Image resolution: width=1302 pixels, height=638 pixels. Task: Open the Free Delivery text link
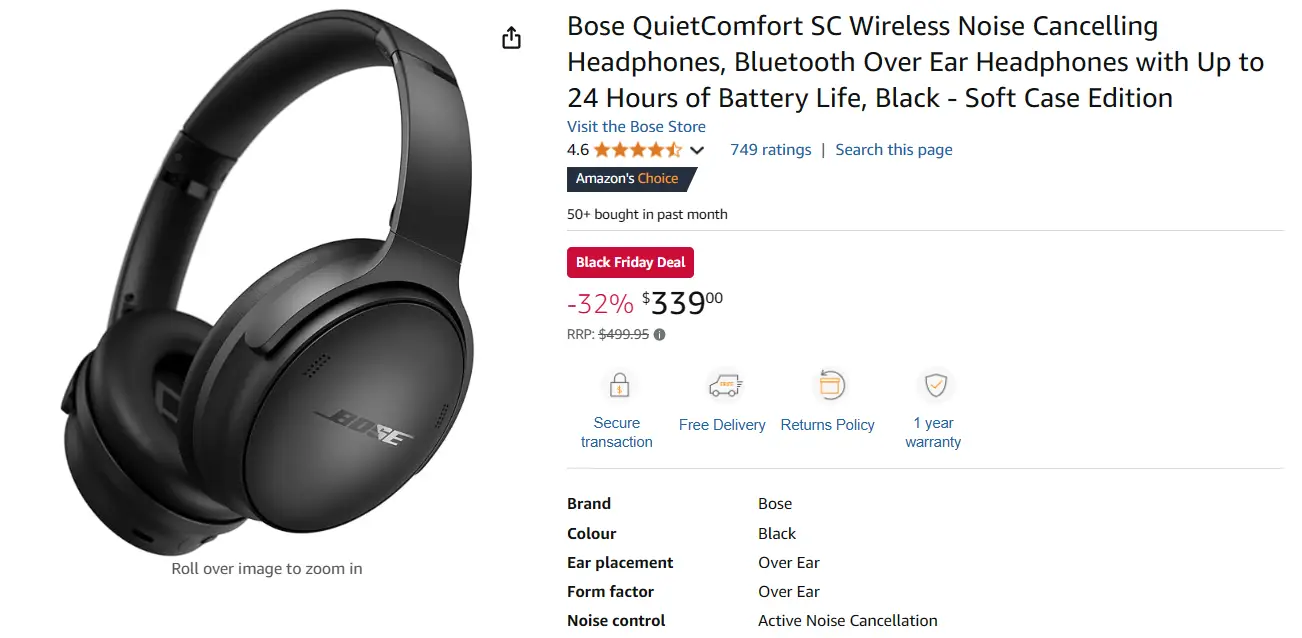pos(722,425)
